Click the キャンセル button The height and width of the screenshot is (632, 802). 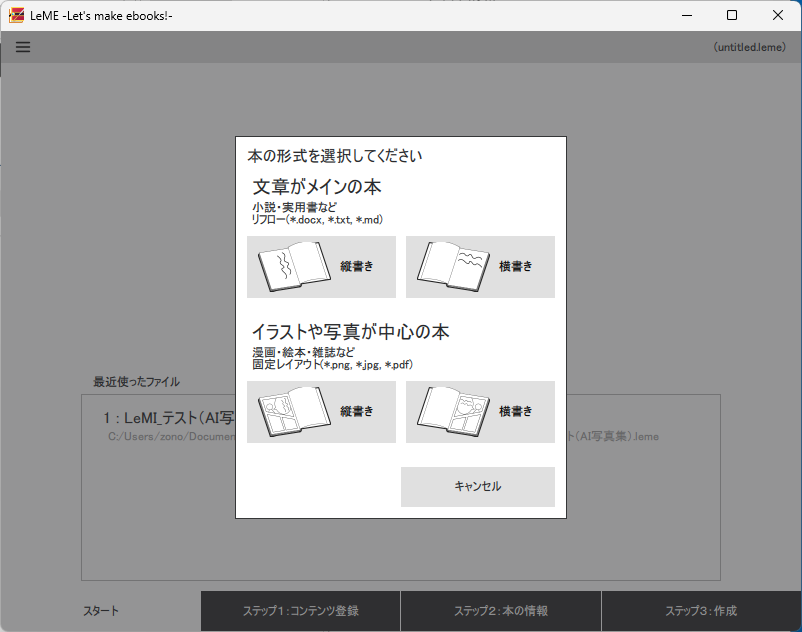pyautogui.click(x=478, y=487)
